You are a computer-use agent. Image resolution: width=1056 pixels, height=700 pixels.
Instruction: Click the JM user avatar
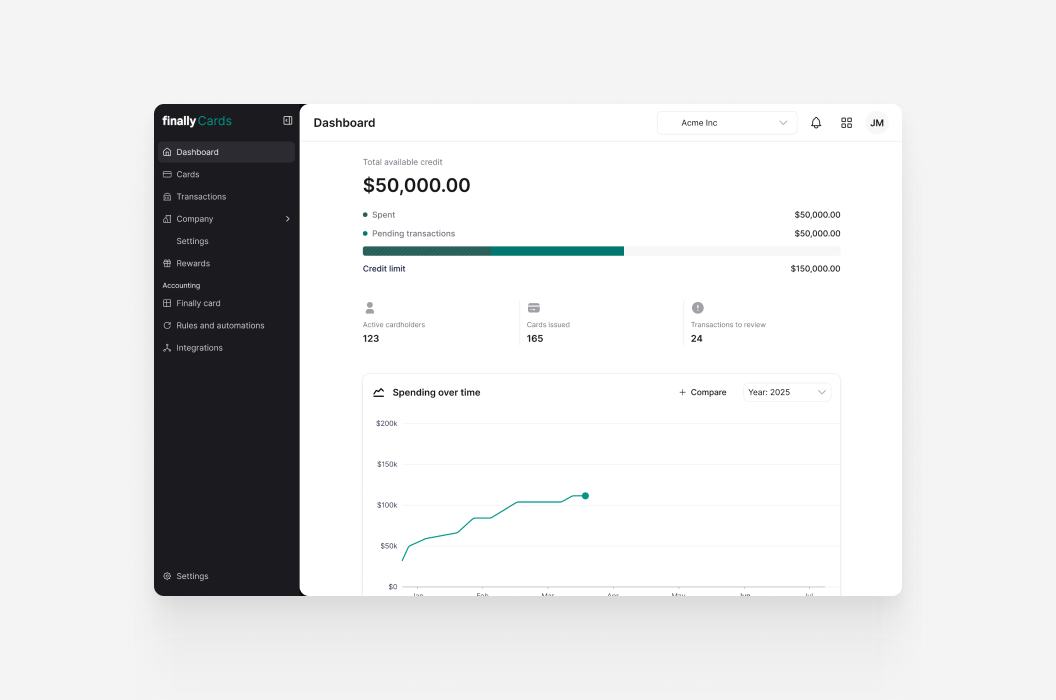click(x=877, y=123)
